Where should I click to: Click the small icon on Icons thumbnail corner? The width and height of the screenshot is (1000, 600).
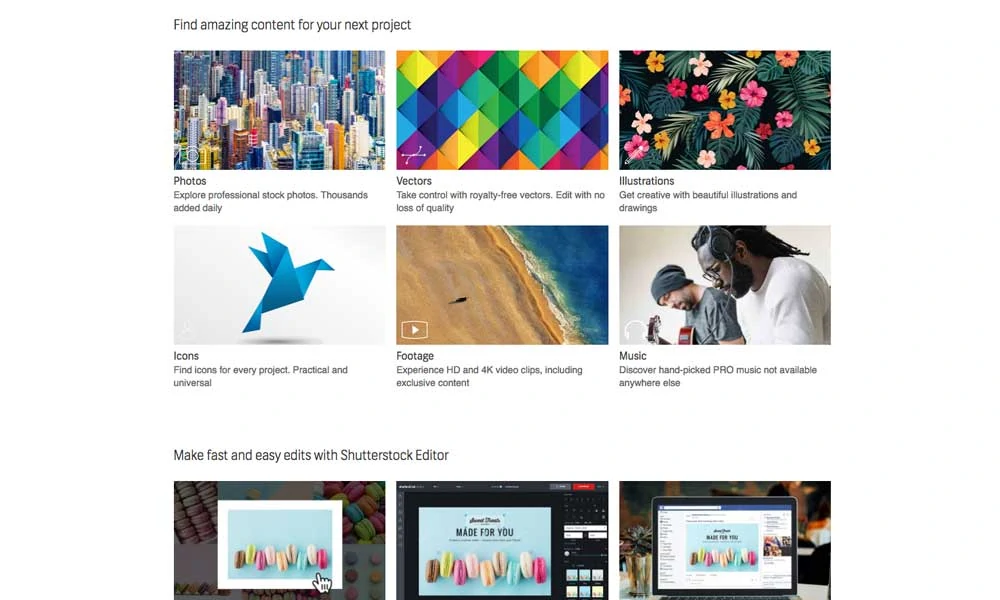pyautogui.click(x=185, y=330)
